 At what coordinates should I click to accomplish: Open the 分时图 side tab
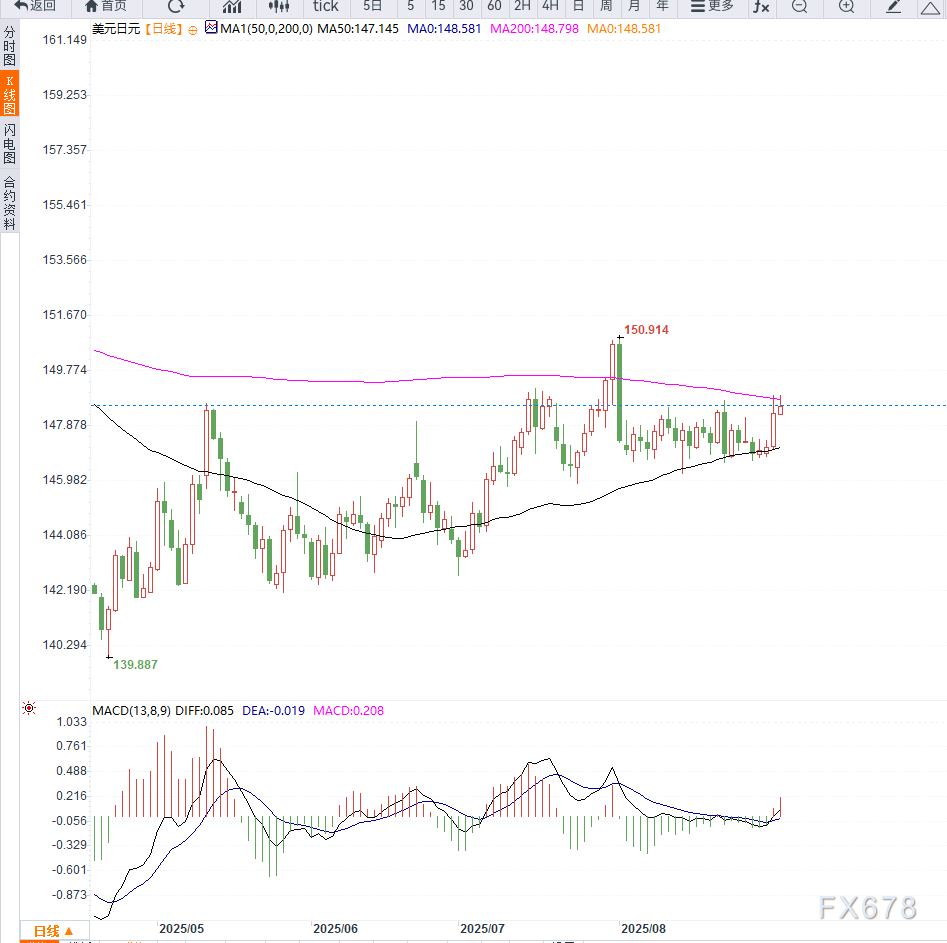tap(9, 46)
